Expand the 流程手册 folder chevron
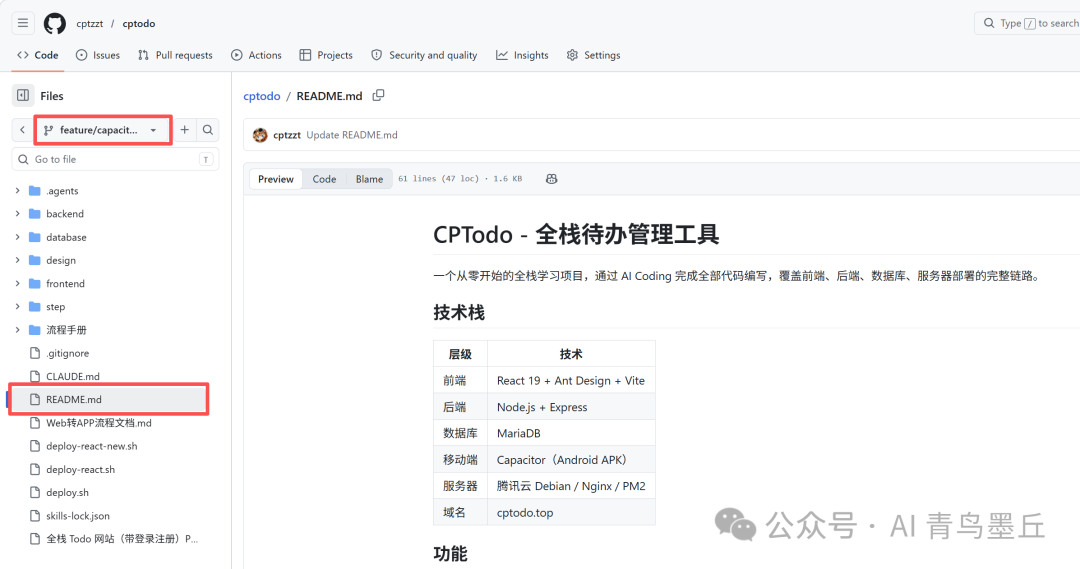The width and height of the screenshot is (1080, 569). point(17,330)
